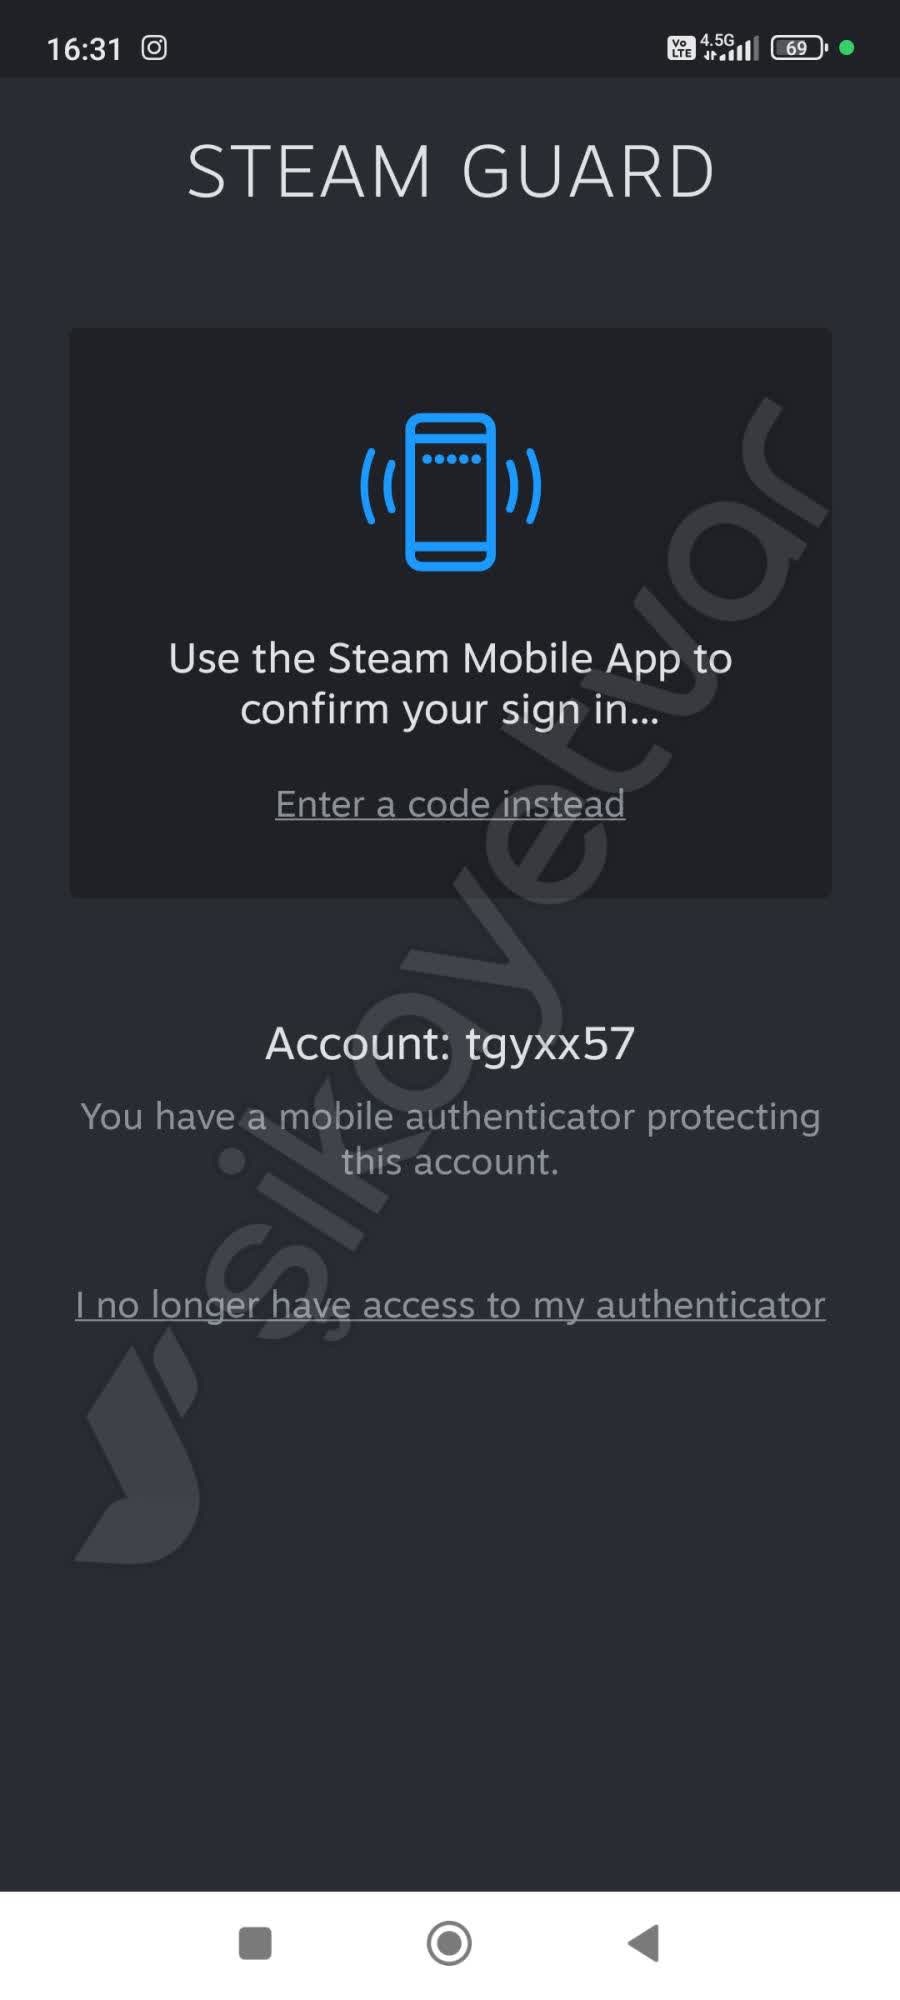Tap the green privacy indicator dot
Viewport: 900px width, 2000px height.
847,47
